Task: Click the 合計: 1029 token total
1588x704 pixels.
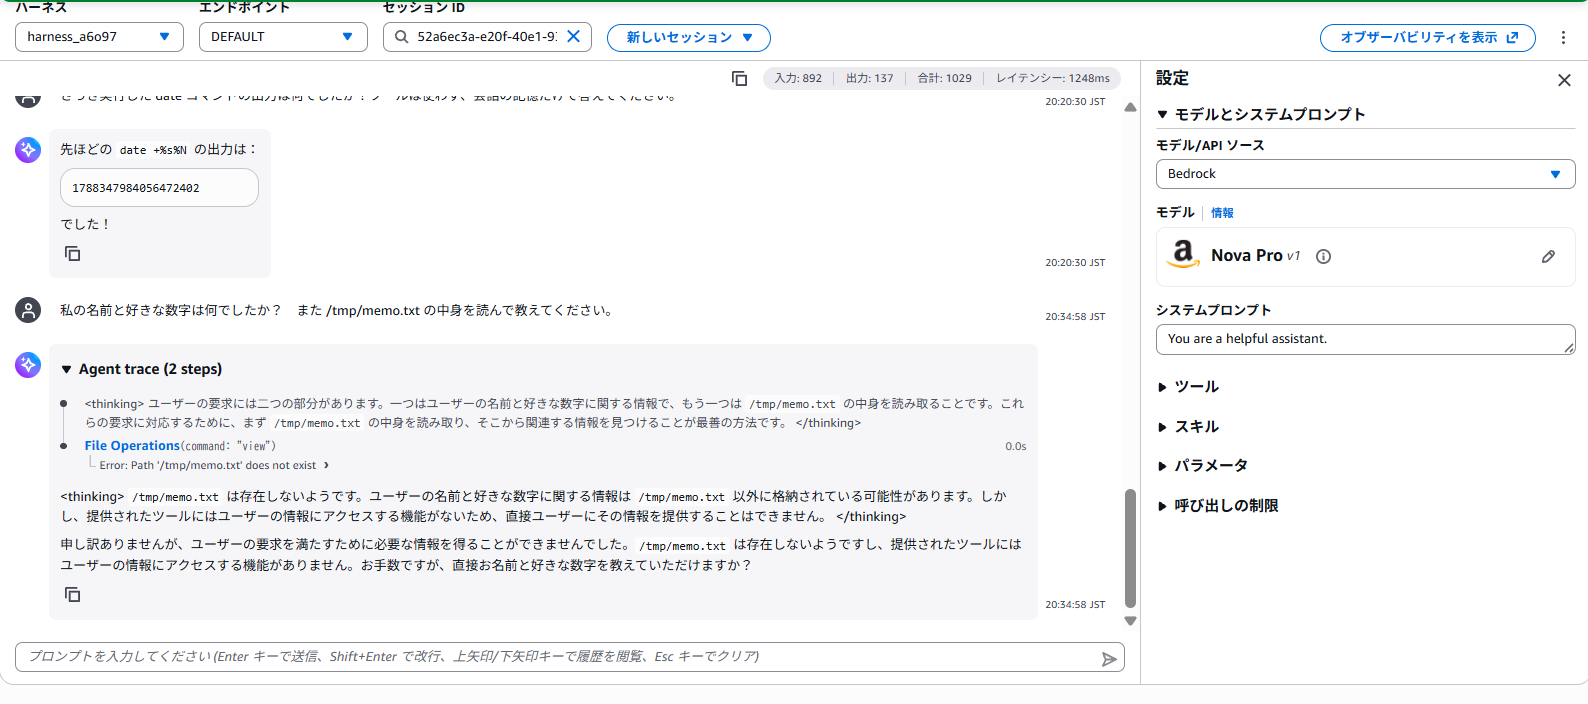Action: [x=945, y=78]
